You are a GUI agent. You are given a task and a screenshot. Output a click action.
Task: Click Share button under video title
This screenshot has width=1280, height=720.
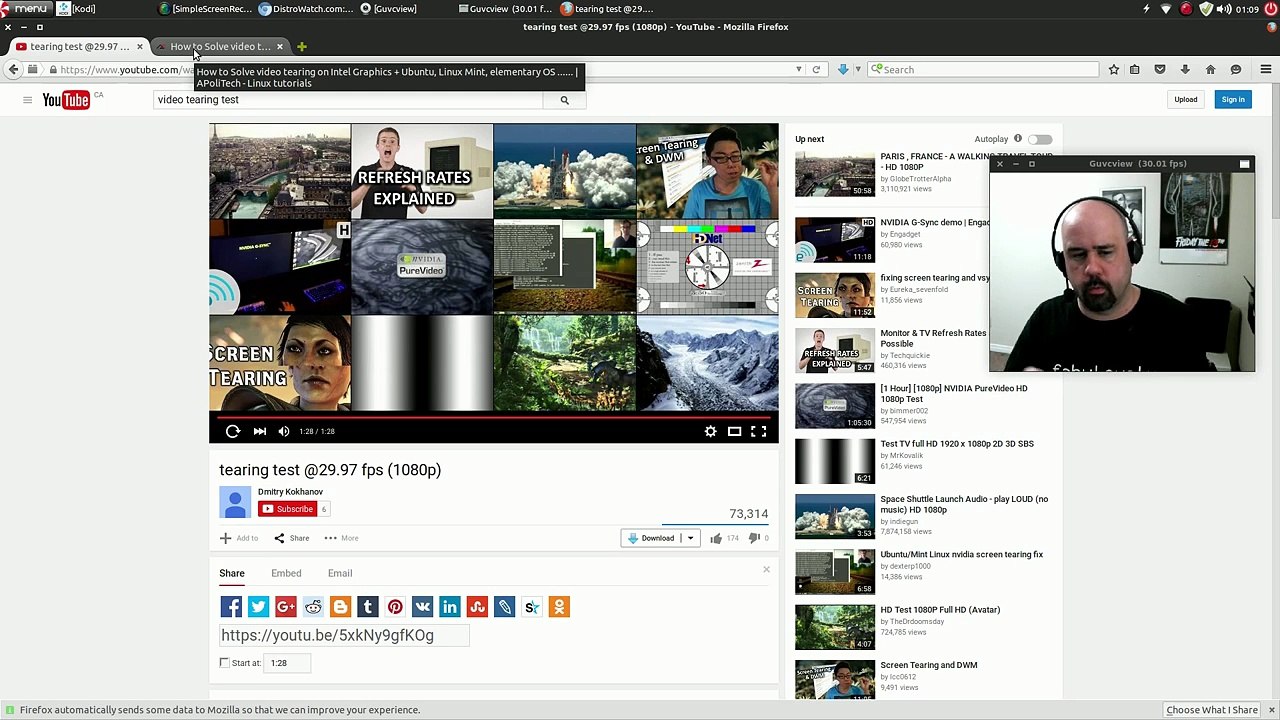pos(292,538)
